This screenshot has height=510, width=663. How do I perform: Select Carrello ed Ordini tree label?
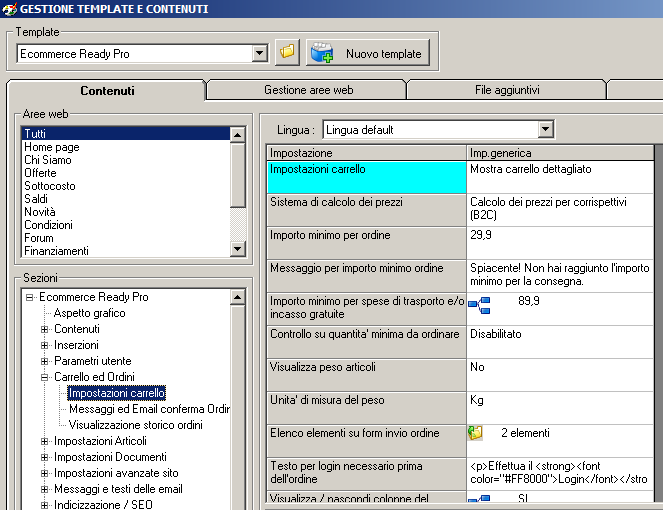pos(94,377)
